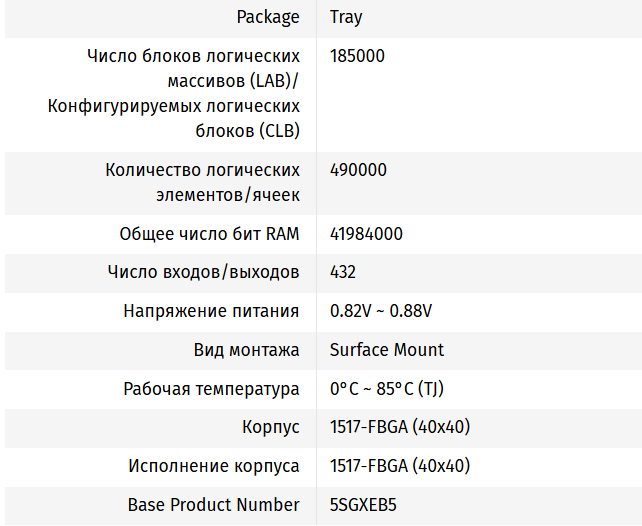Select the 185000 value
Screen dimensions: 642x526
pos(357,56)
